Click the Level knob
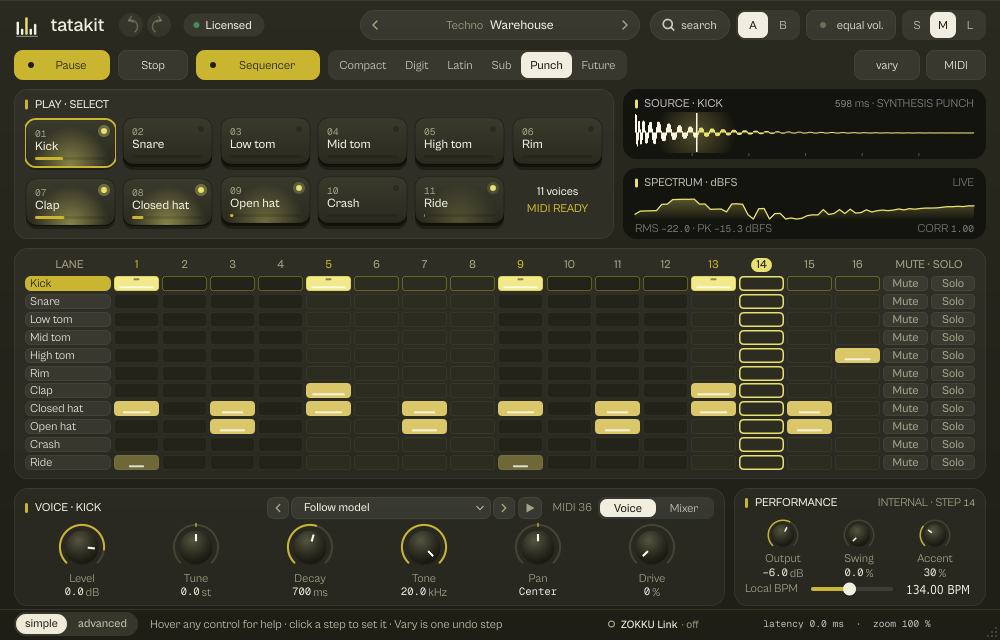This screenshot has width=1000, height=640. (82, 546)
